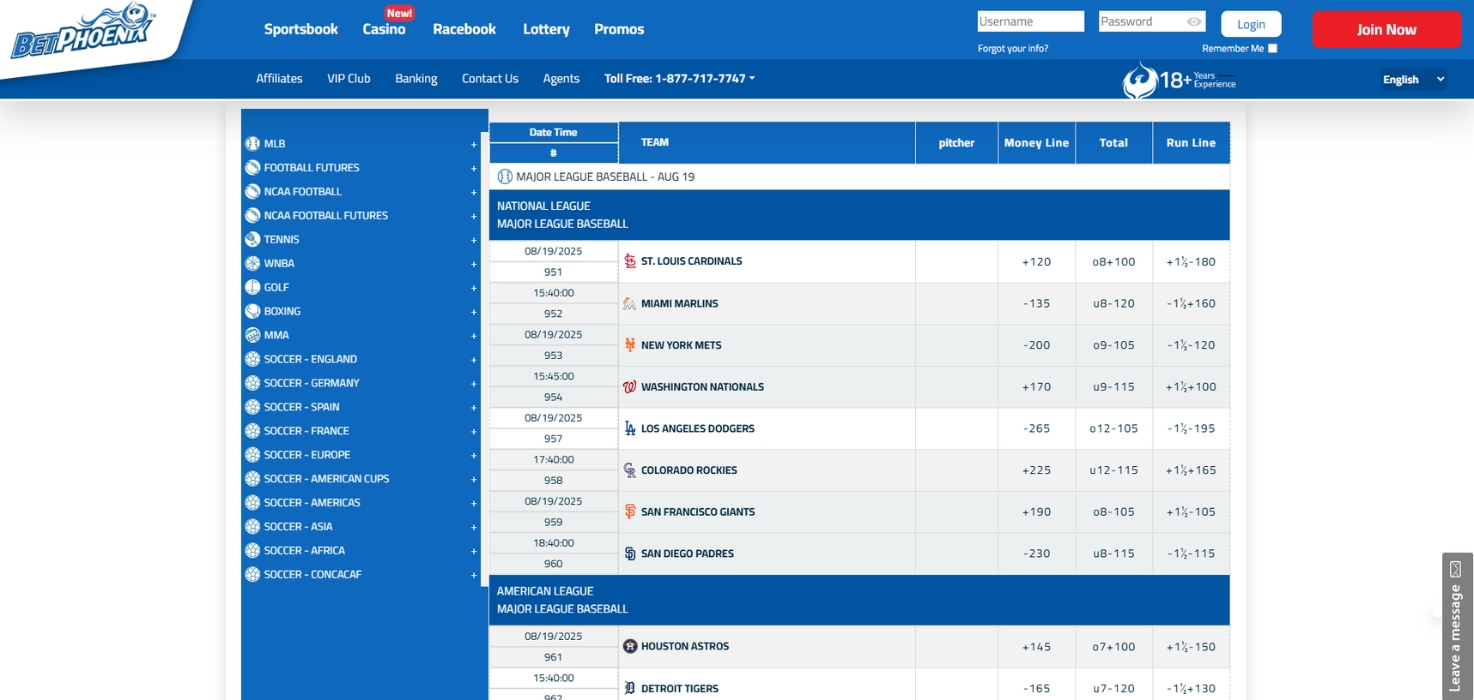This screenshot has height=700, width=1474.
Task: Click the Soccer - Asia ball icon
Action: [x=252, y=527]
